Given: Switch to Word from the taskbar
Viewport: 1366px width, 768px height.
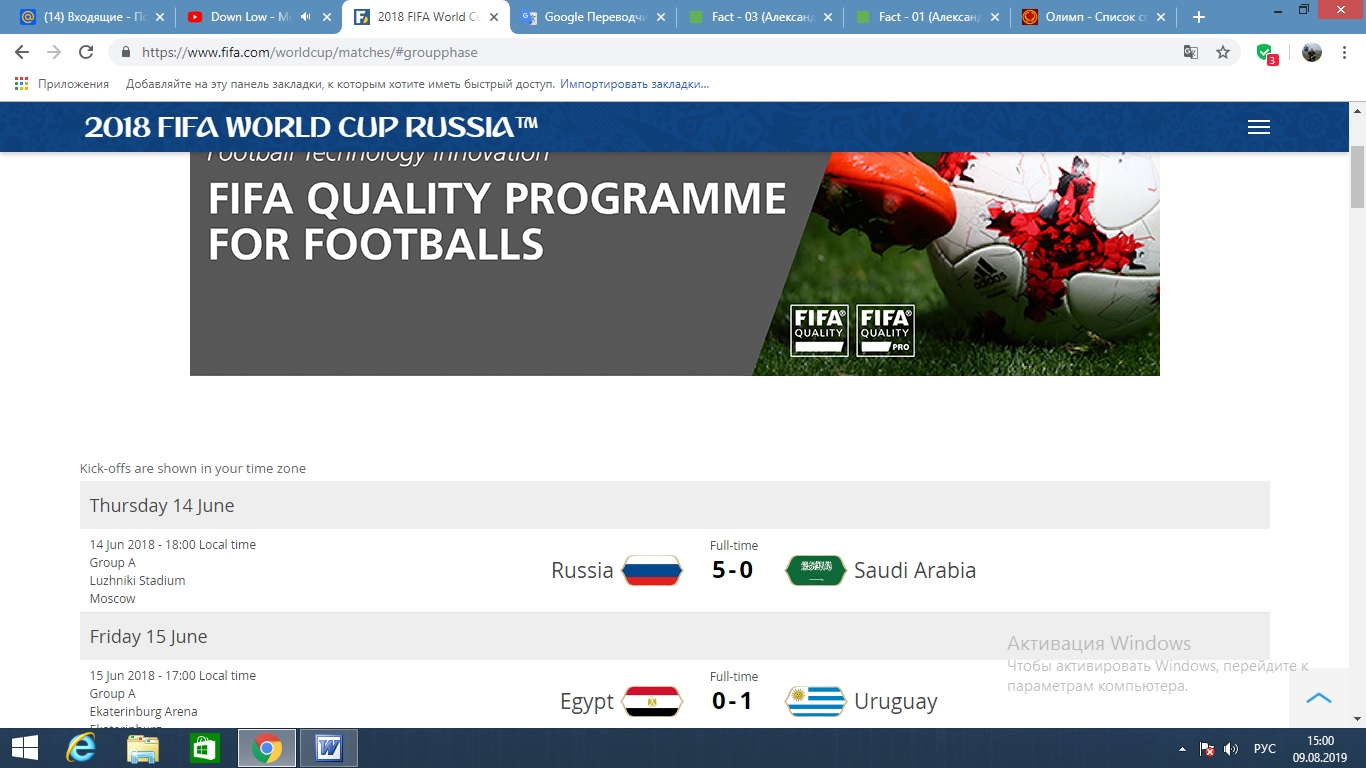Looking at the screenshot, I should [x=329, y=748].
